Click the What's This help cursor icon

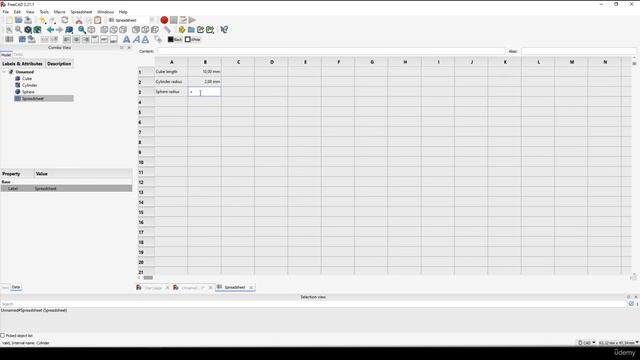tap(224, 30)
